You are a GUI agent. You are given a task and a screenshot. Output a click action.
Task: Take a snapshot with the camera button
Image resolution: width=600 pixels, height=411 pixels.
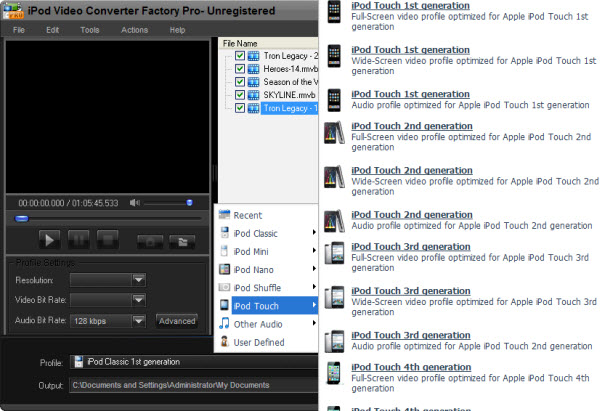coord(150,241)
